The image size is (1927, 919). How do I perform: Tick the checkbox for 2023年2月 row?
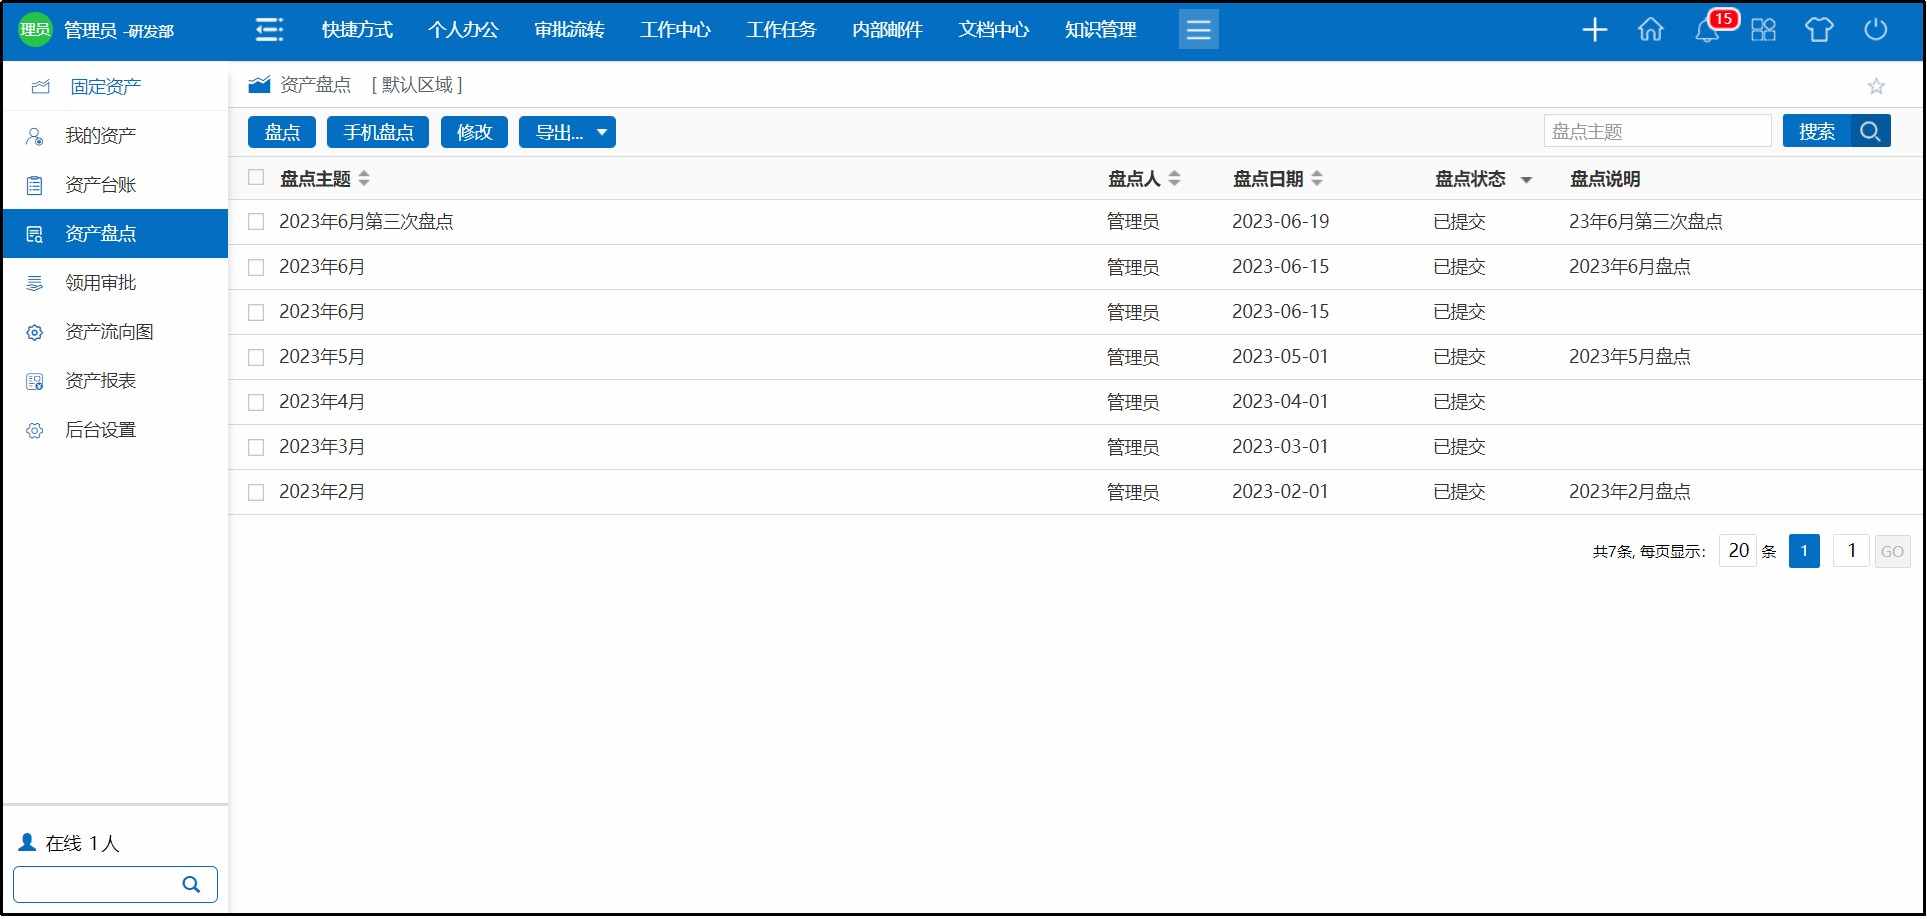[x=256, y=492]
